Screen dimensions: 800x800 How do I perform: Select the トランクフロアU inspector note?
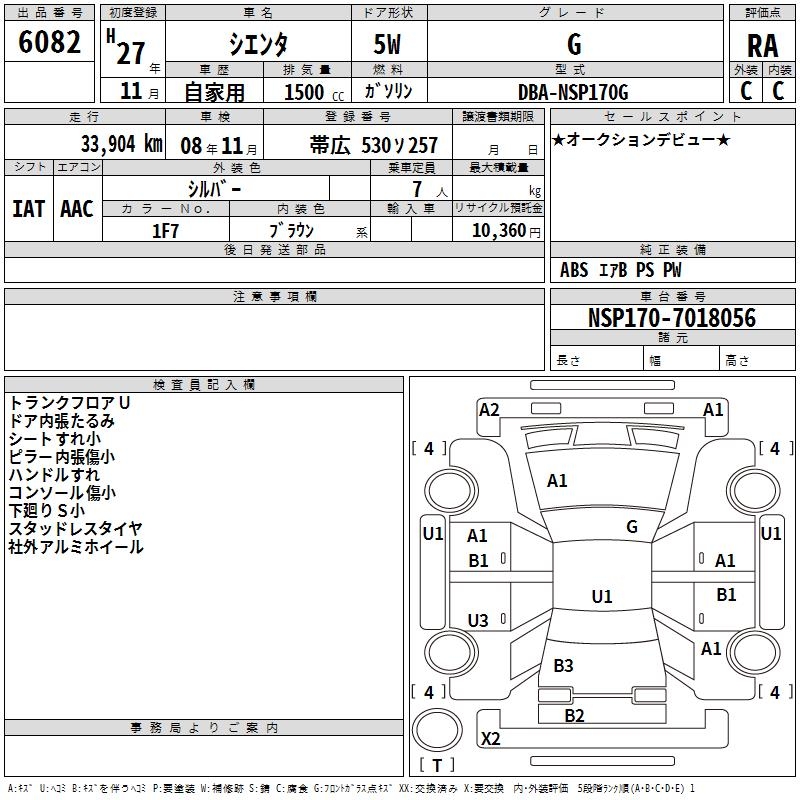70,402
